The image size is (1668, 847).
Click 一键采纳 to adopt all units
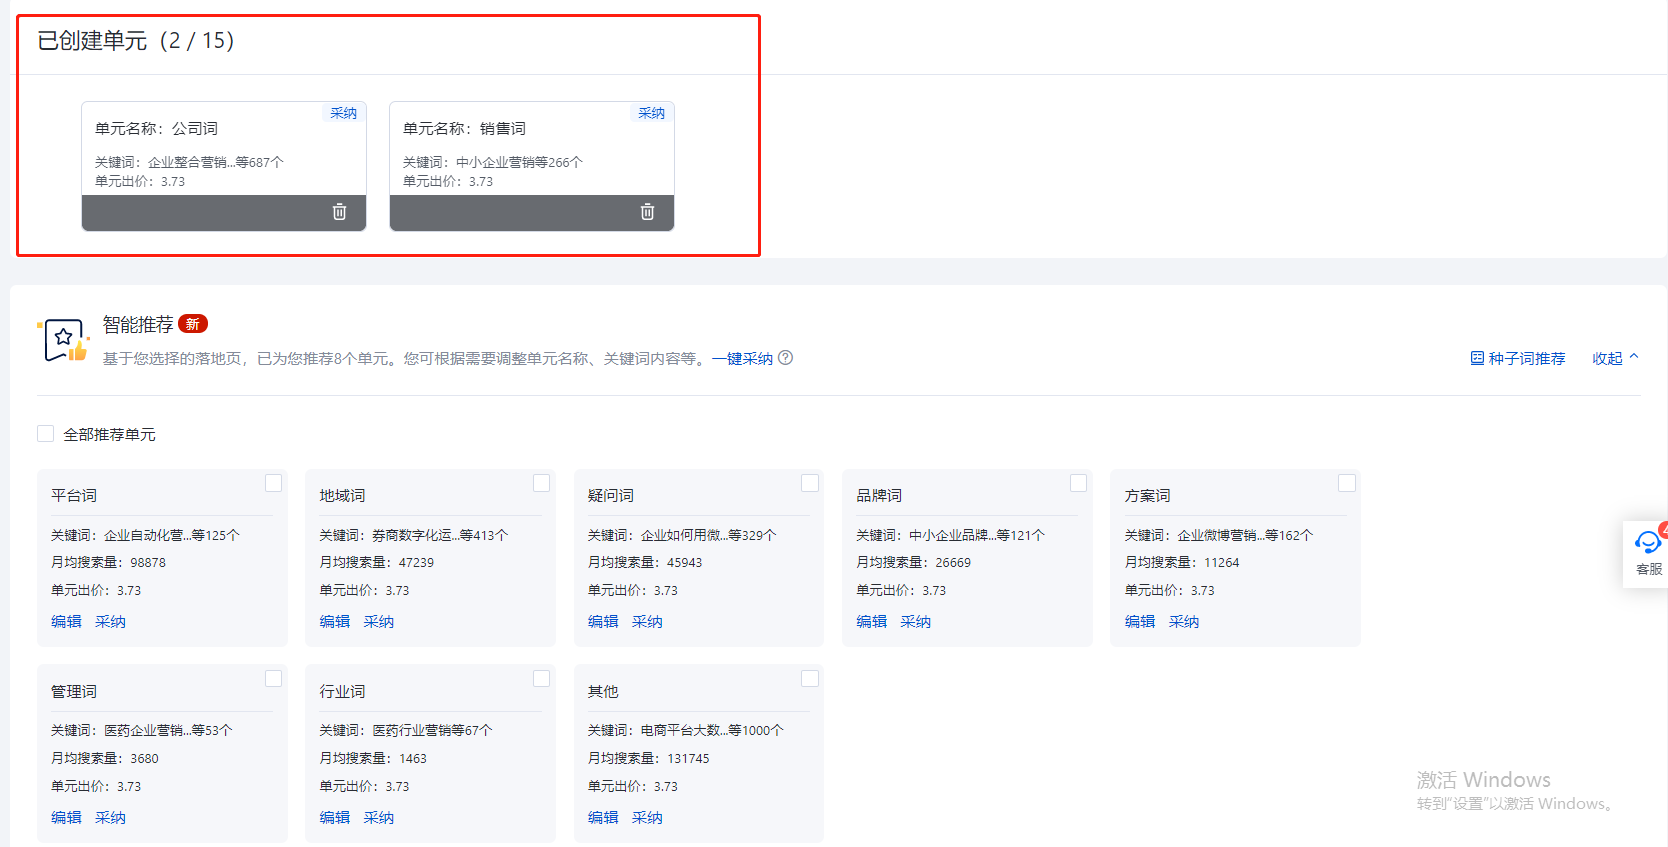[742, 359]
